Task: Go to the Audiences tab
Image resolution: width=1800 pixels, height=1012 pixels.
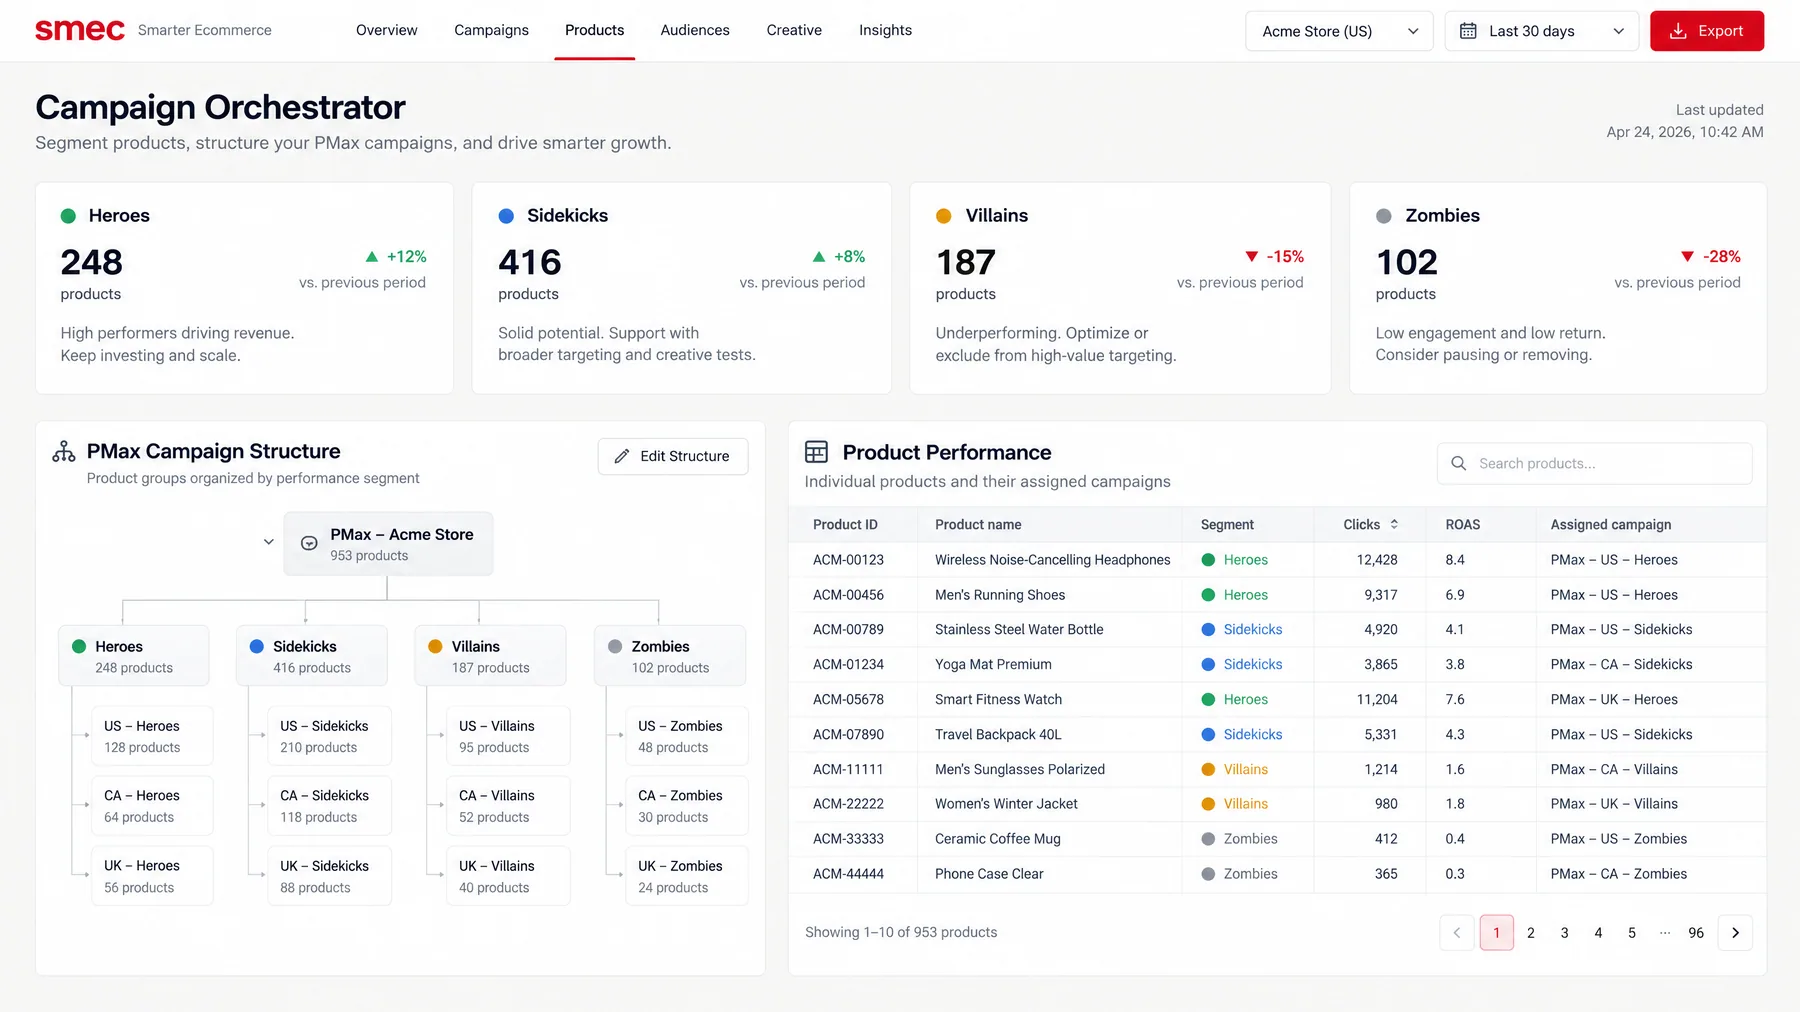Action: point(695,30)
